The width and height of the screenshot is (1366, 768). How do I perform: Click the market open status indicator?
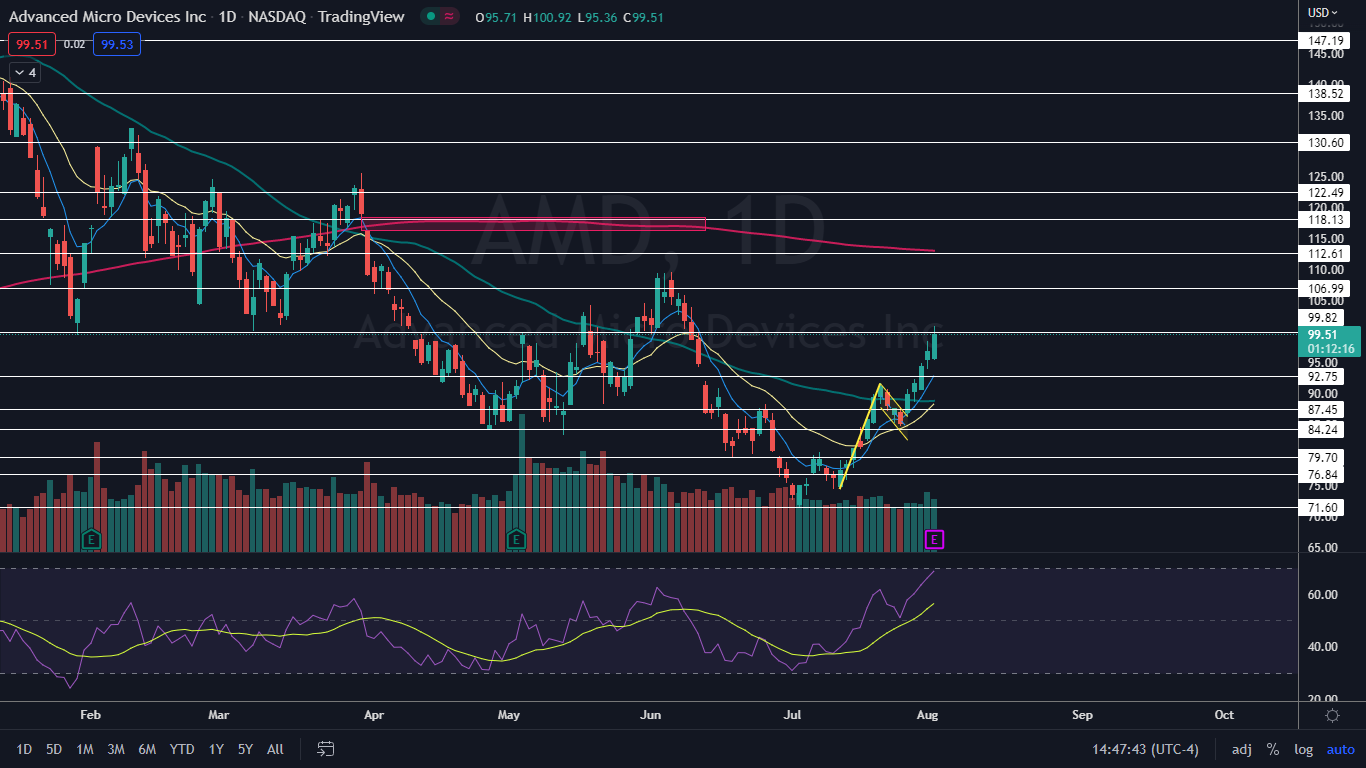[430, 17]
